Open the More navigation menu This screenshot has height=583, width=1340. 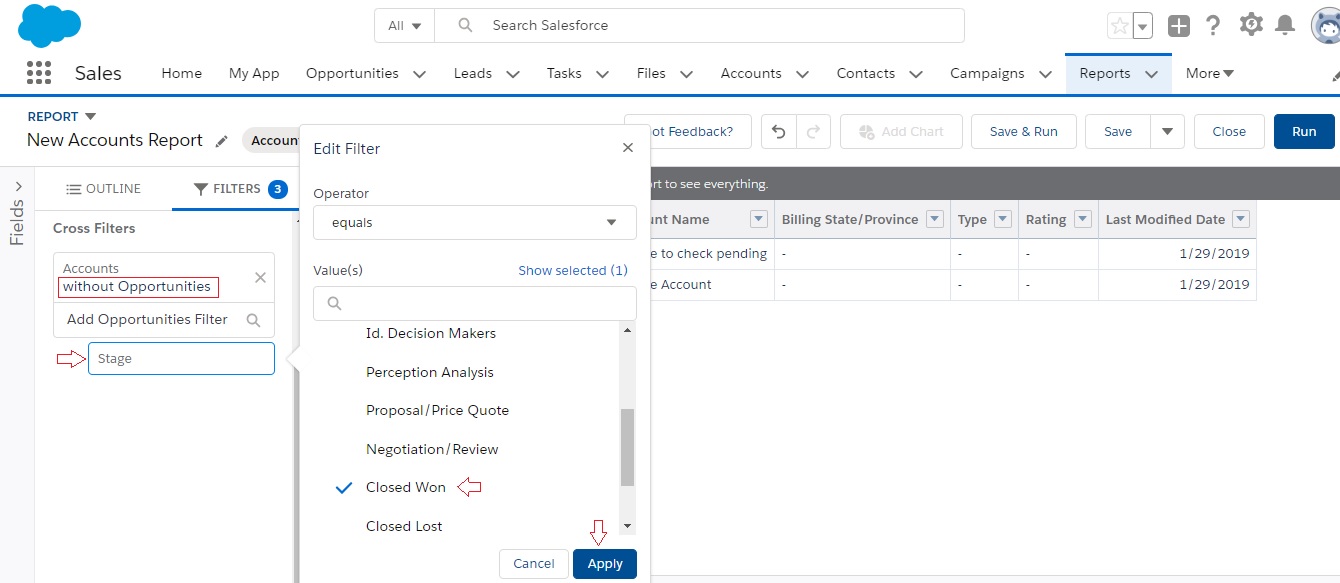[1210, 73]
